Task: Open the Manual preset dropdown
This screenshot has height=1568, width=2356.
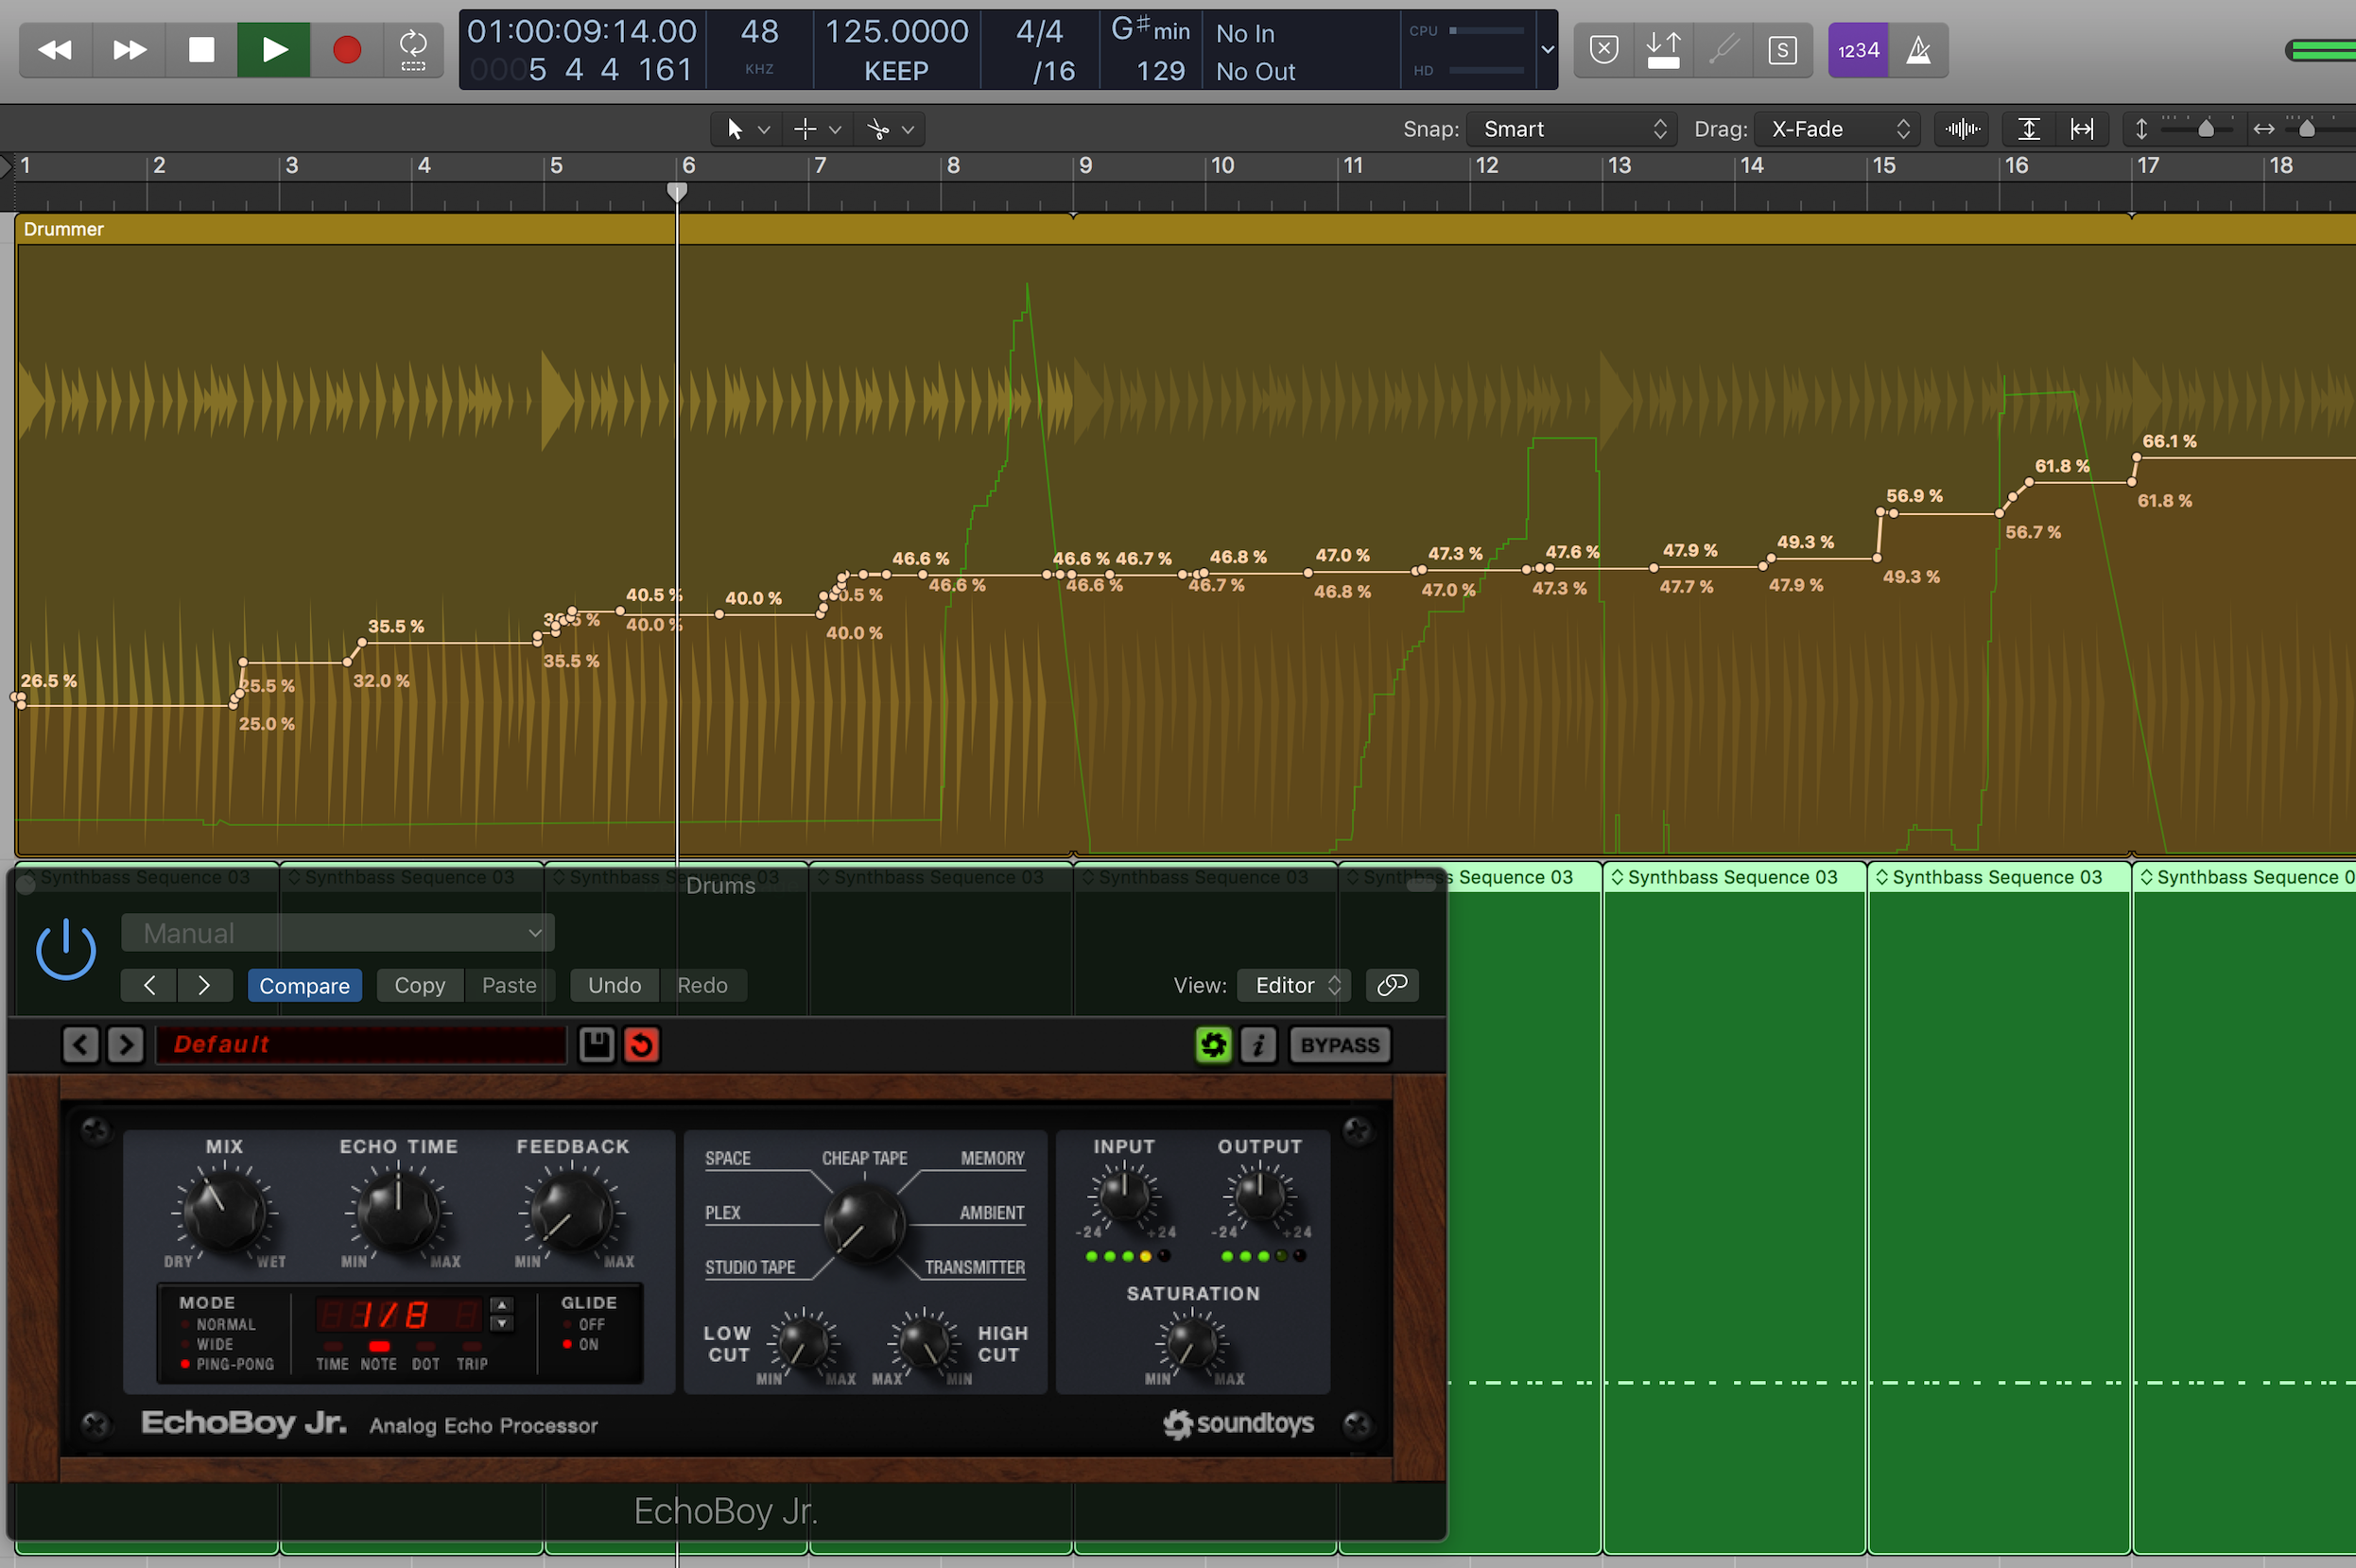Action: click(338, 933)
